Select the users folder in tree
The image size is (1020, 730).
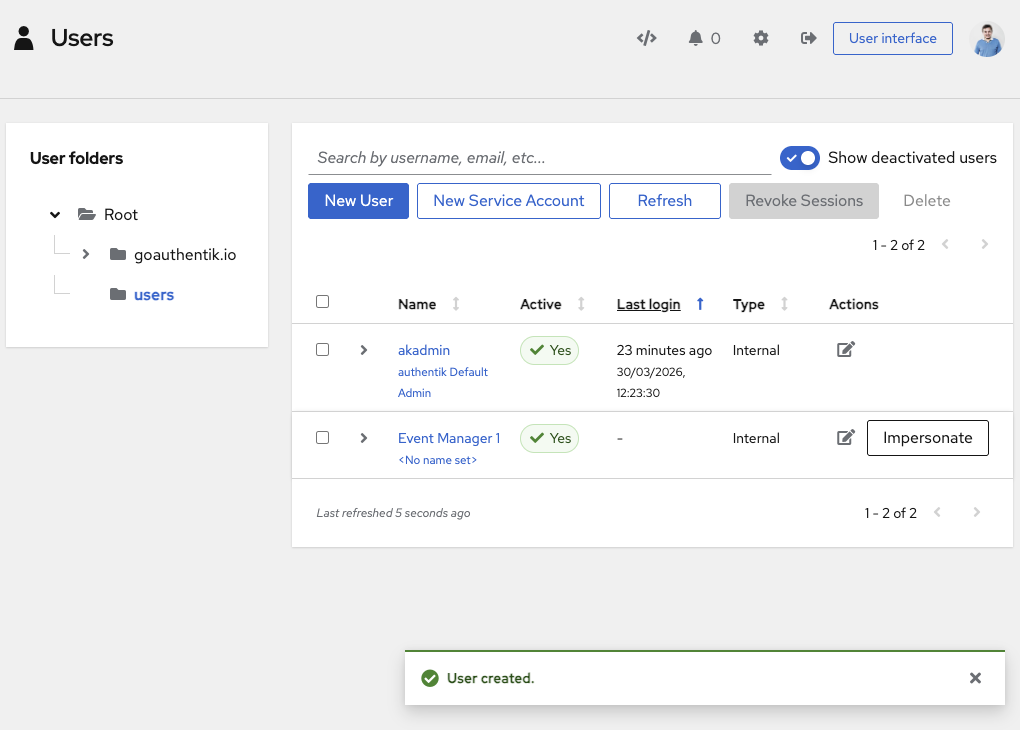(x=153, y=295)
